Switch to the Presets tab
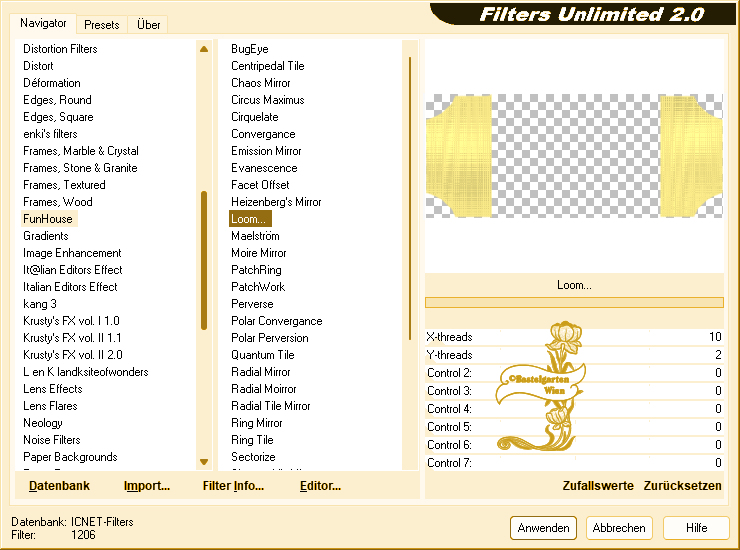 (x=101, y=25)
